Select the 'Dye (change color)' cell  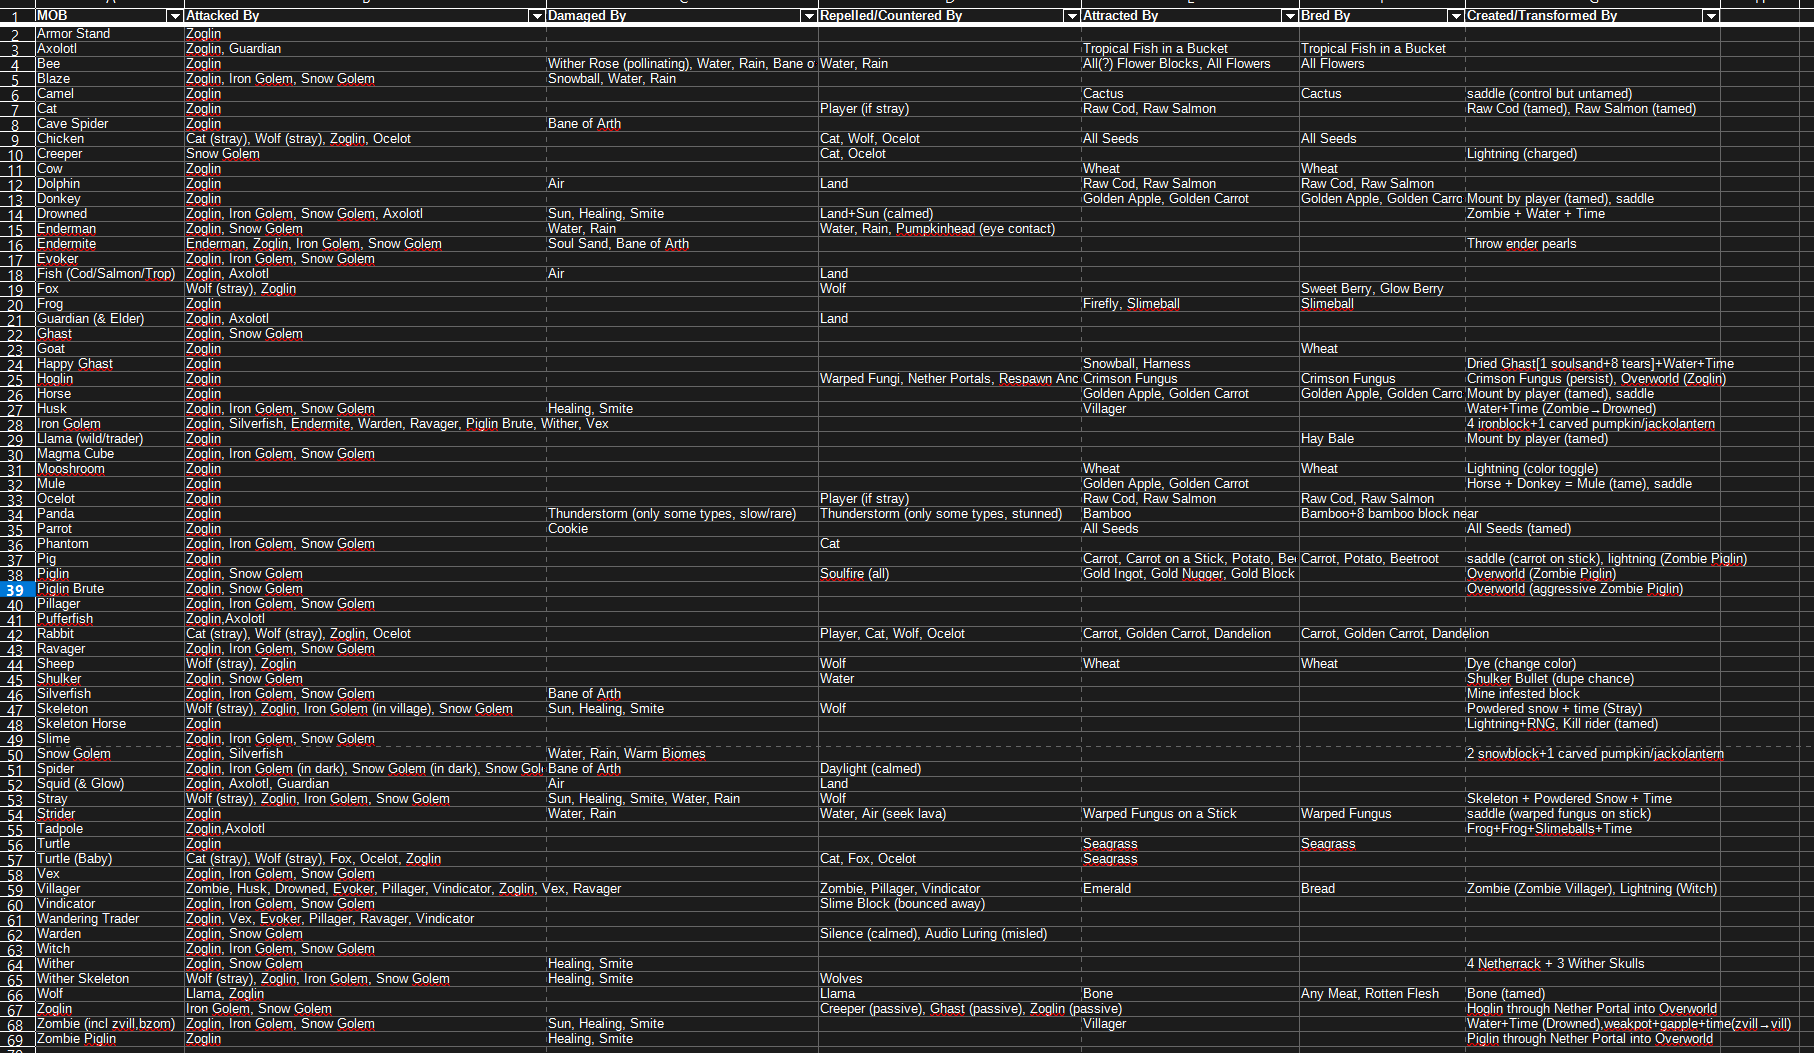pyautogui.click(x=1592, y=664)
